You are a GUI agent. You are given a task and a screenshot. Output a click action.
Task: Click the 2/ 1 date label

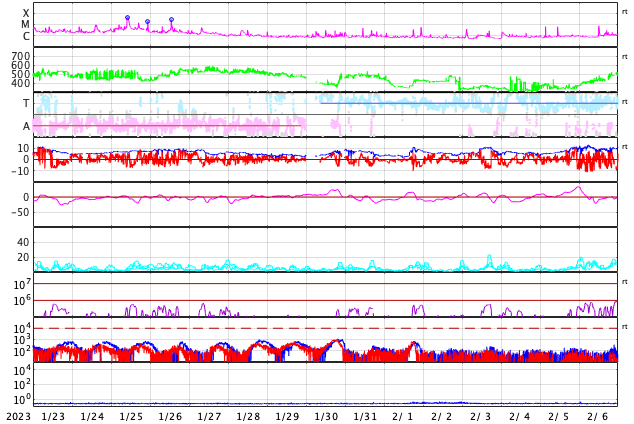tap(402, 416)
